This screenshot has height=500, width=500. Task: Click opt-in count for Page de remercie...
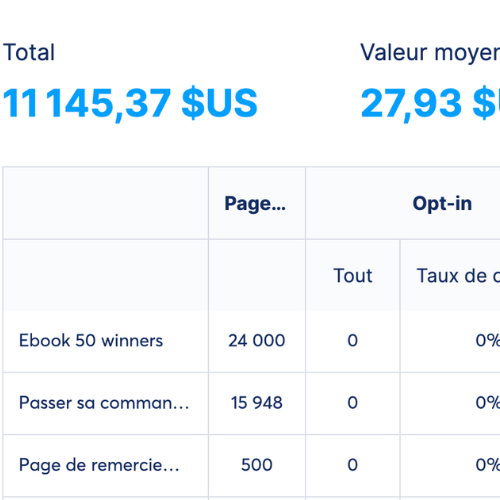point(353,465)
